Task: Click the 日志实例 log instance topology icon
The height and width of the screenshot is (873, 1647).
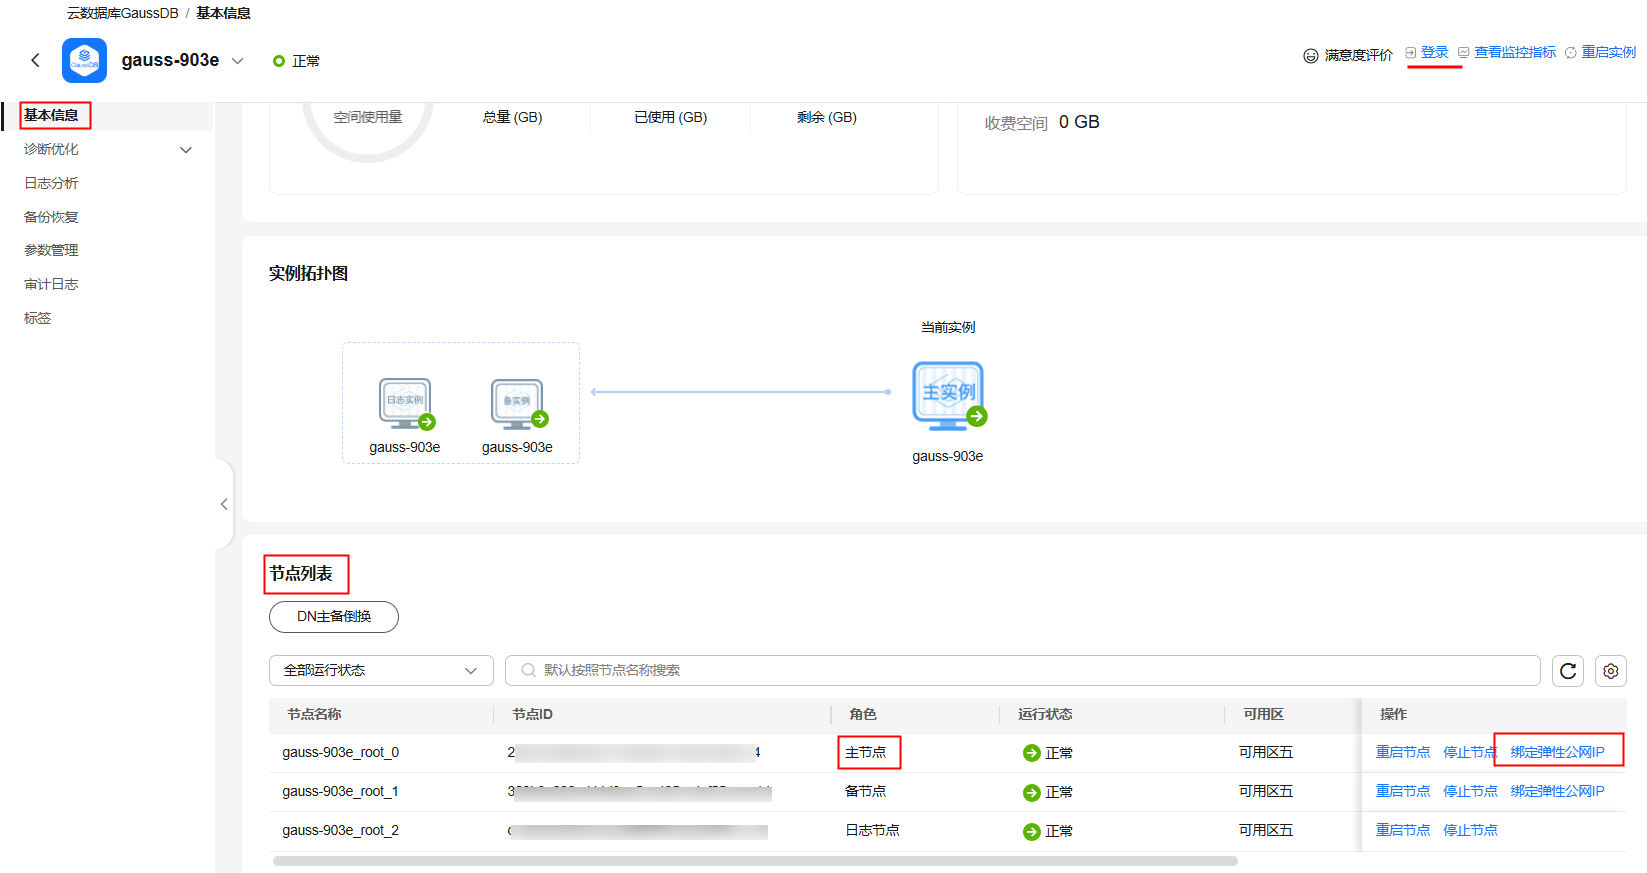Action: coord(406,403)
